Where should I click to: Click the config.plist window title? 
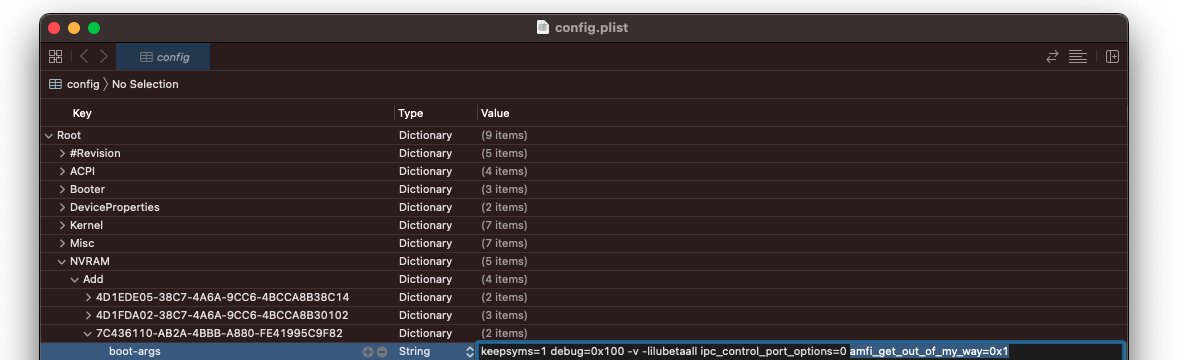coord(591,28)
